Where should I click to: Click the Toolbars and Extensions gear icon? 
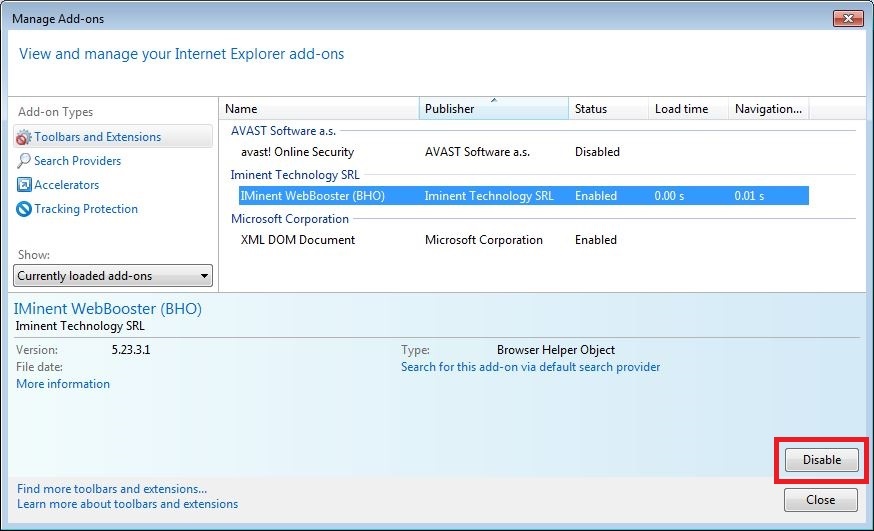point(23,137)
